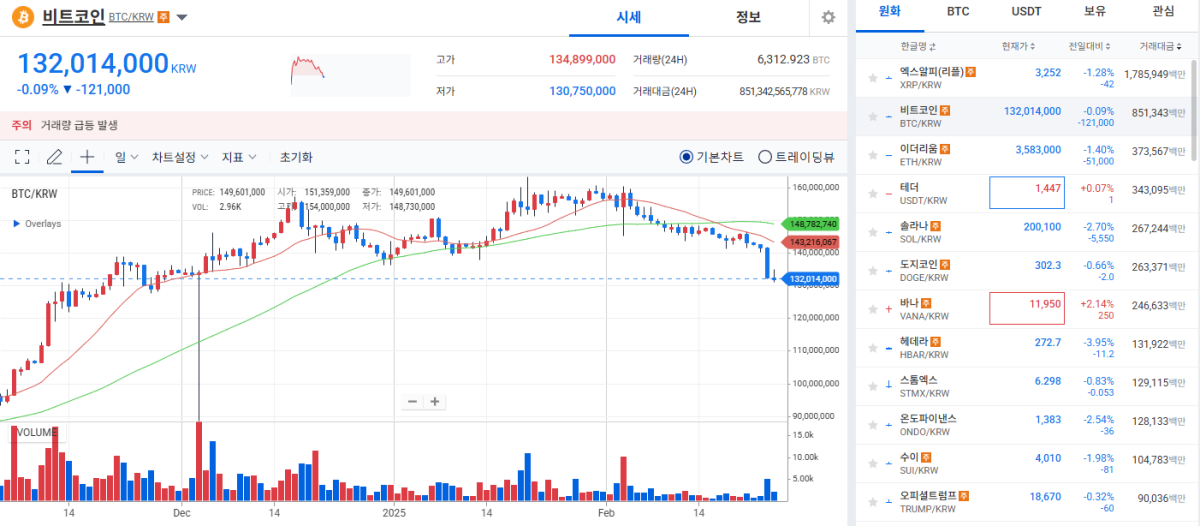This screenshot has height=526, width=1200.
Task: Switch to the 정보 tab
Action: [748, 17]
